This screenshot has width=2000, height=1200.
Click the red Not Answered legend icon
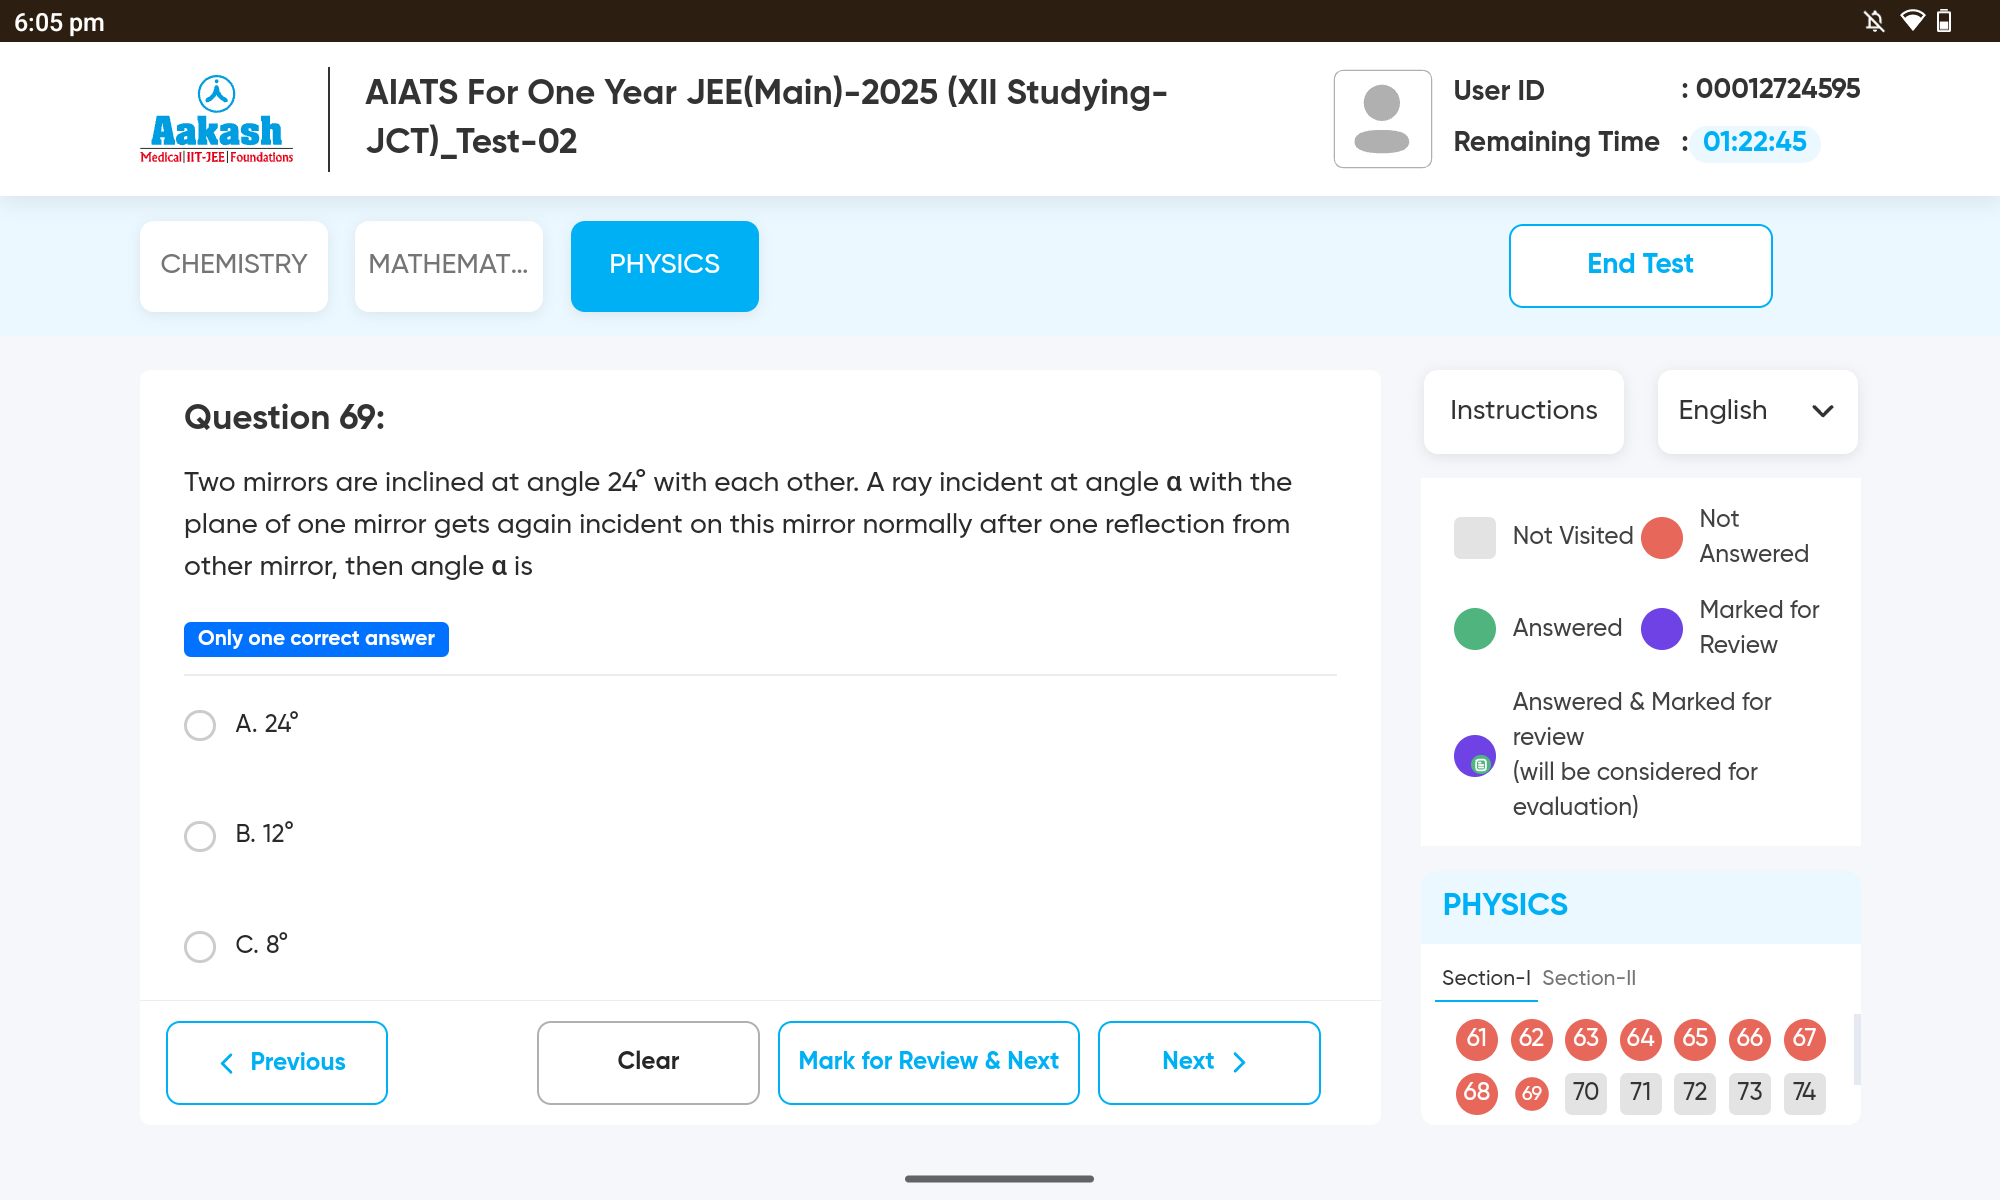[1662, 537]
